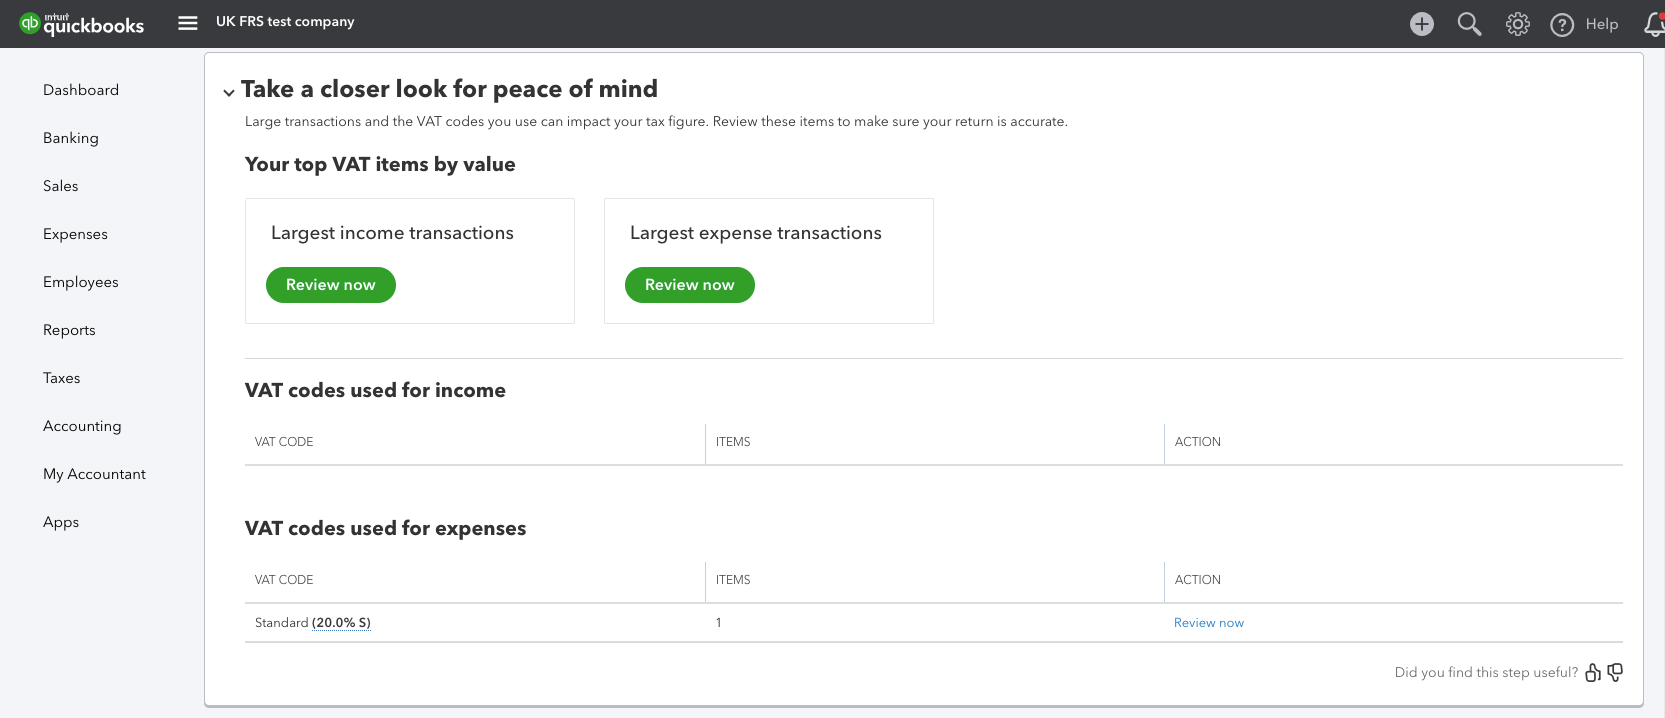Open Banking in sidebar
Image resolution: width=1665 pixels, height=718 pixels.
pyautogui.click(x=71, y=138)
